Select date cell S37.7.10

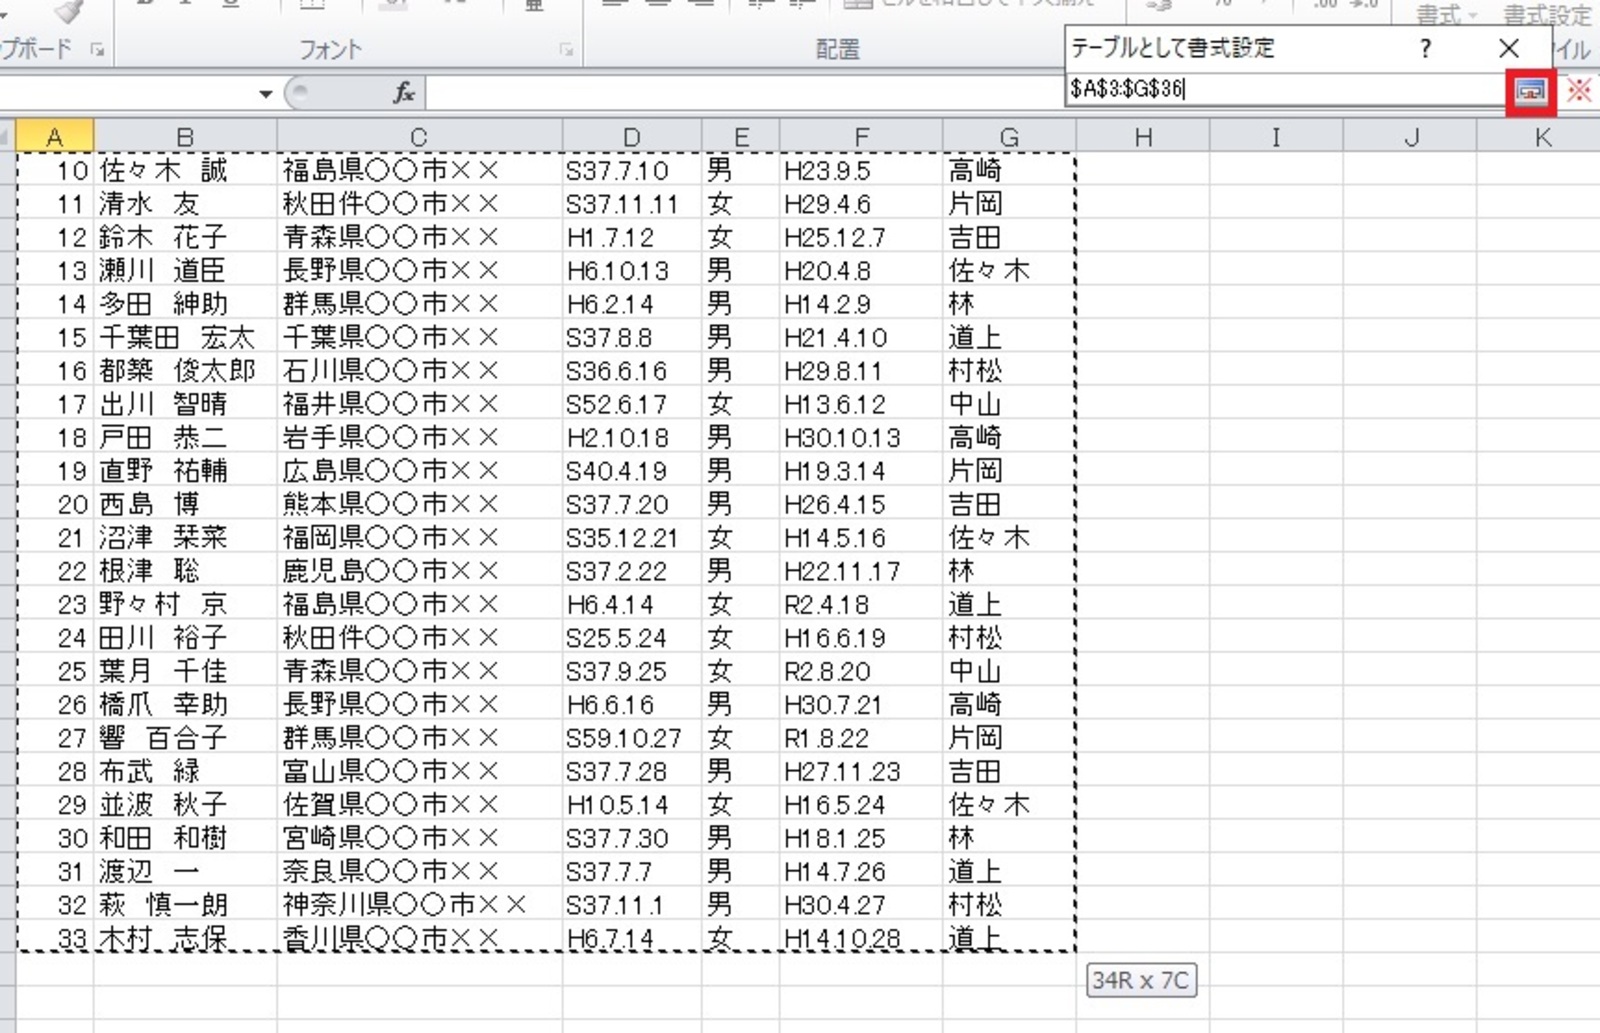pyautogui.click(x=631, y=170)
